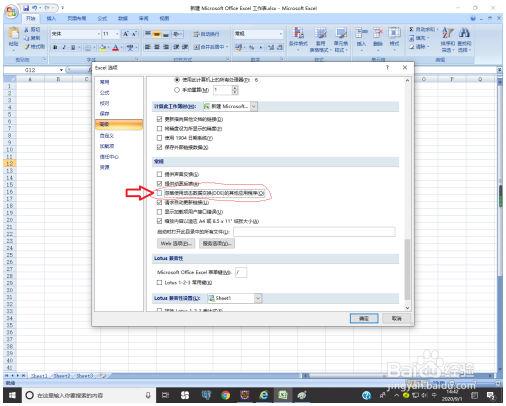Click the Format Painter brush icon
This screenshot has height=406, width=506.
coord(27,47)
